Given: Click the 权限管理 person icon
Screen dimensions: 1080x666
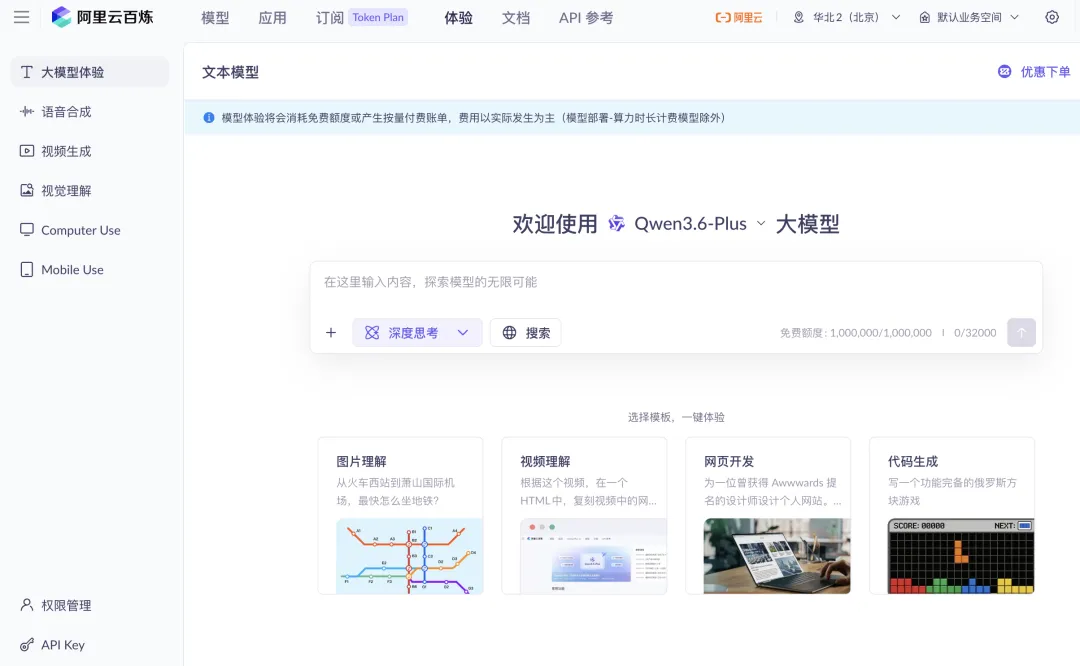Looking at the screenshot, I should [x=27, y=605].
